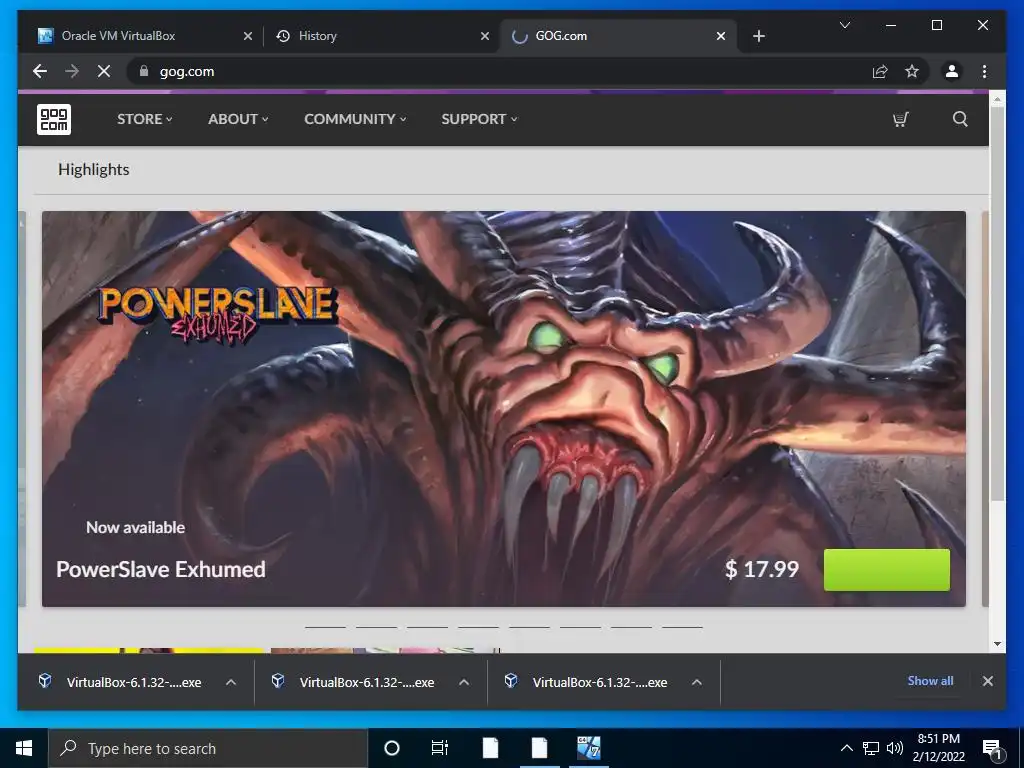Expand the SUPPORT menu
The image size is (1024, 768).
(x=479, y=119)
